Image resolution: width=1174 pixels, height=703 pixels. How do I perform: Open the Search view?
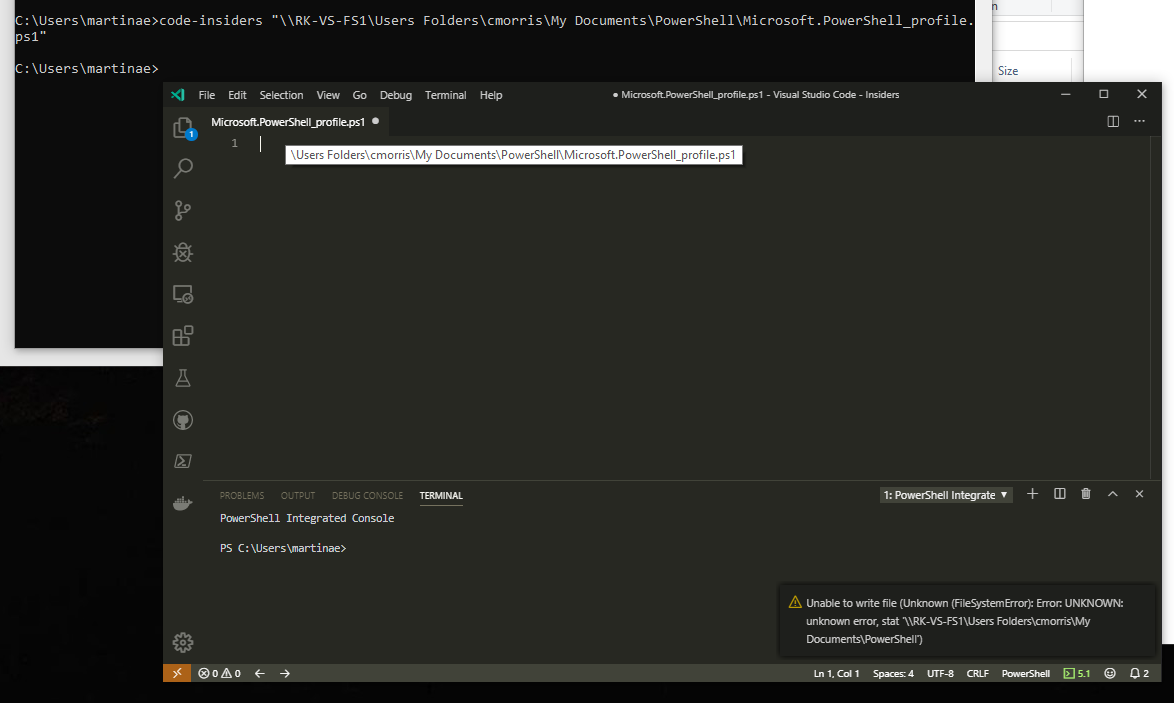point(183,168)
